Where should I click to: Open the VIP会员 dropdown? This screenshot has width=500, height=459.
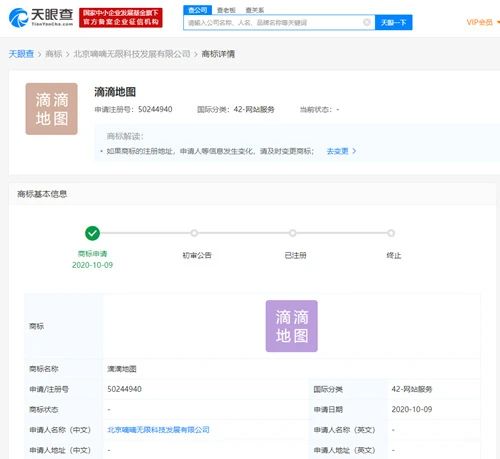click(482, 22)
